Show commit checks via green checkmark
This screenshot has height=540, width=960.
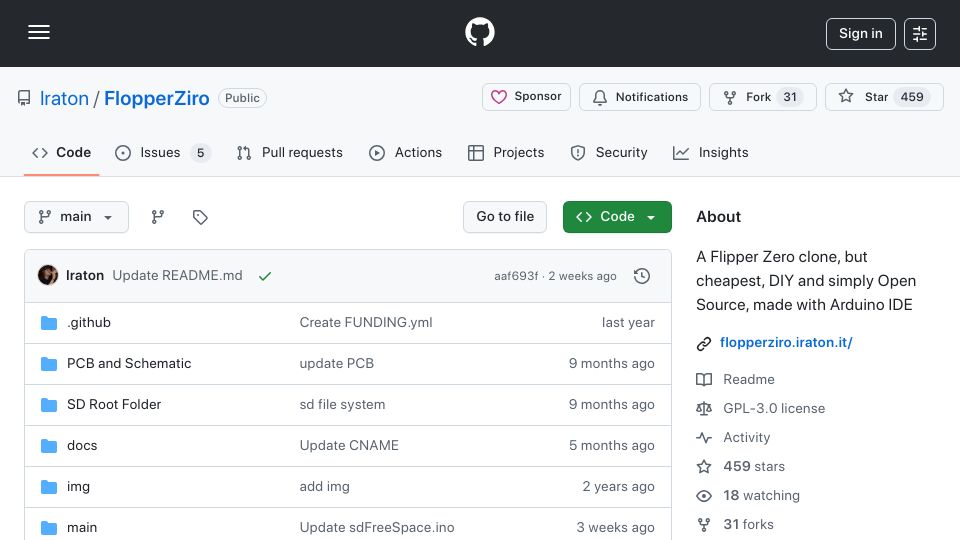(x=264, y=276)
